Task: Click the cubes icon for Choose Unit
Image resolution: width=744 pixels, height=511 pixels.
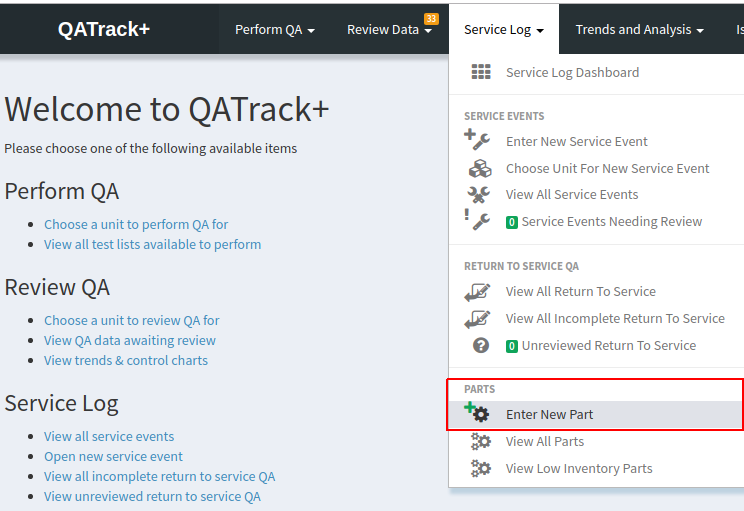Action: [480, 168]
